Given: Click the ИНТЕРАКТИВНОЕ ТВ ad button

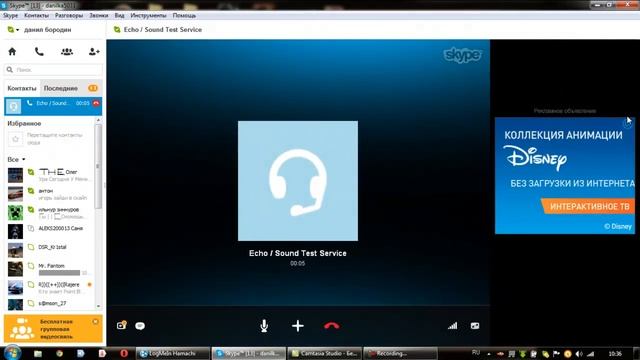Looking at the screenshot, I should (589, 207).
